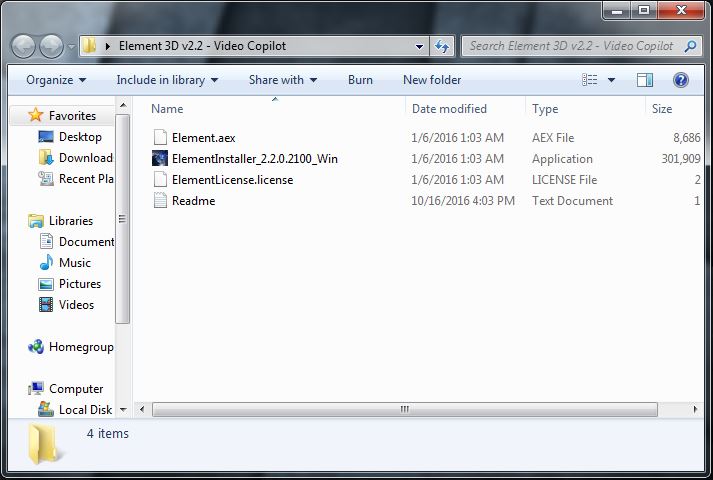Viewport: 713px width, 480px height.
Task: Click the Music note icon
Action: click(x=46, y=262)
